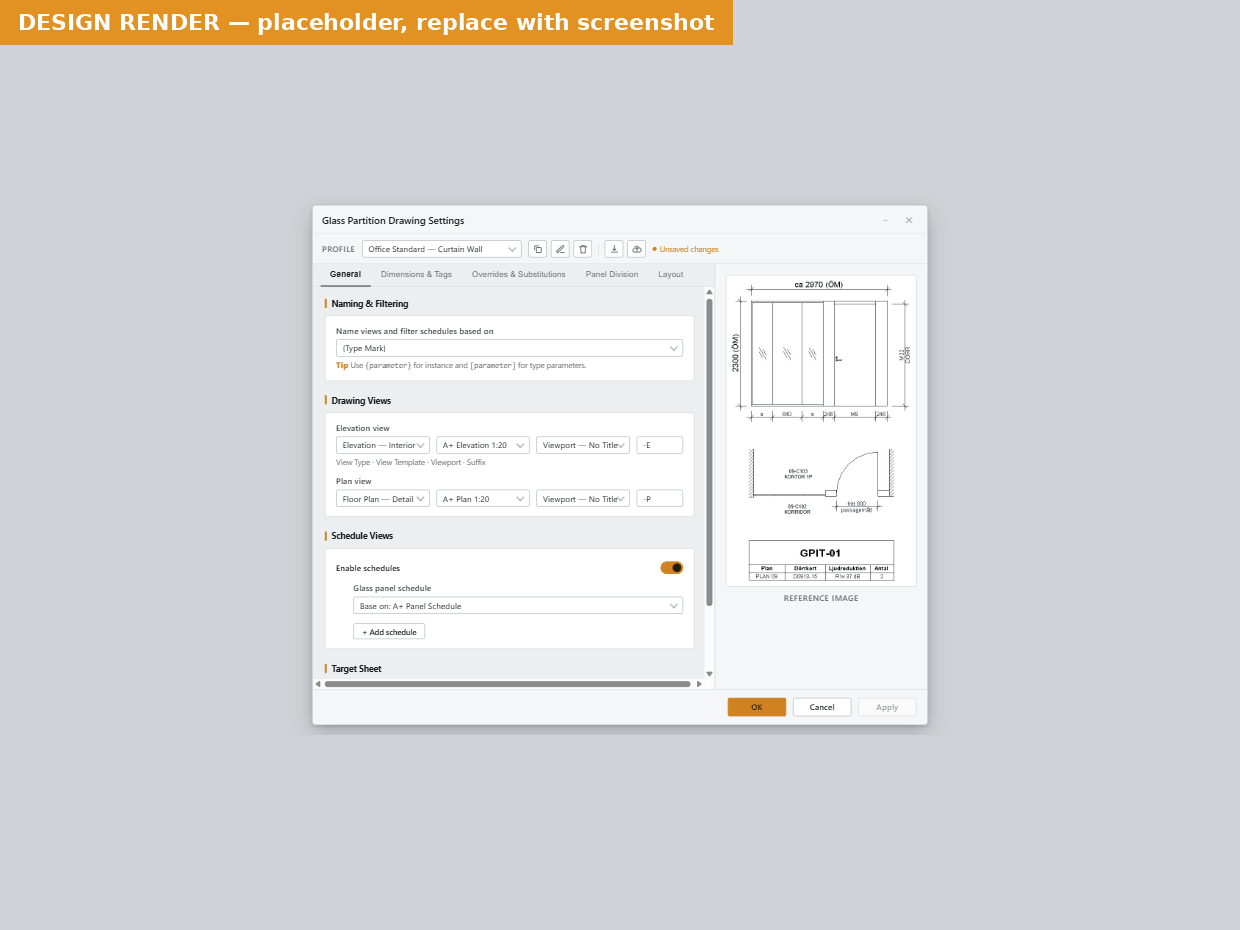Open the Plan view Viewport — No Title dropdown
Screen dimensions: 1240x930
point(583,499)
